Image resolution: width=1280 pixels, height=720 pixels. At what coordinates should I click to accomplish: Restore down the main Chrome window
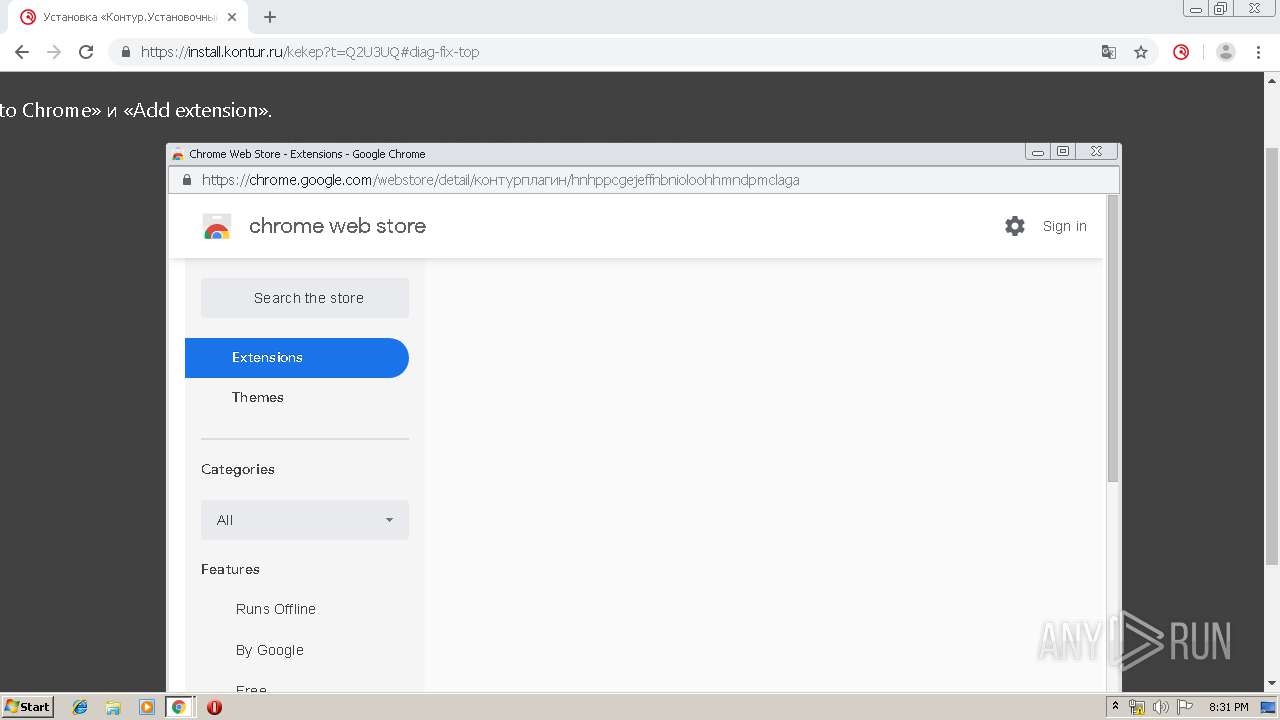tap(1221, 8)
